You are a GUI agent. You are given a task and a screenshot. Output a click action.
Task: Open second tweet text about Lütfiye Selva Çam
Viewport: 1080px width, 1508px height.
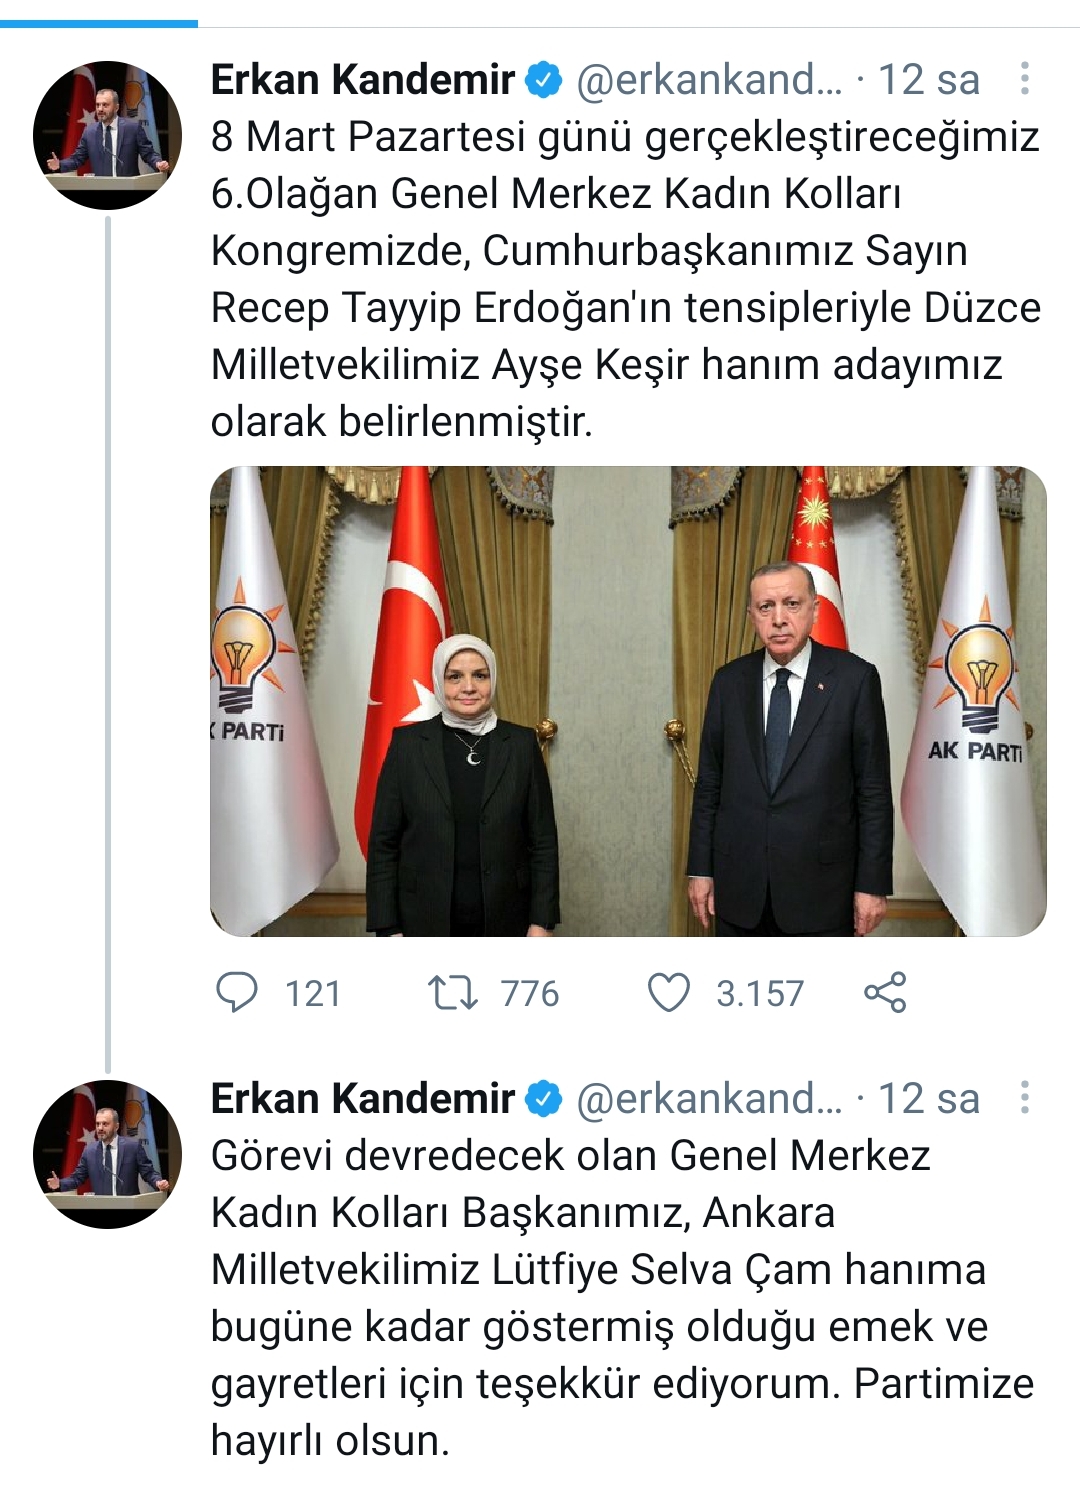623,1298
